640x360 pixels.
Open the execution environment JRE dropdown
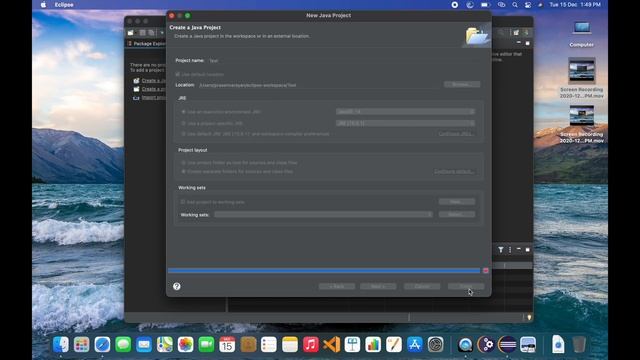click(x=405, y=111)
